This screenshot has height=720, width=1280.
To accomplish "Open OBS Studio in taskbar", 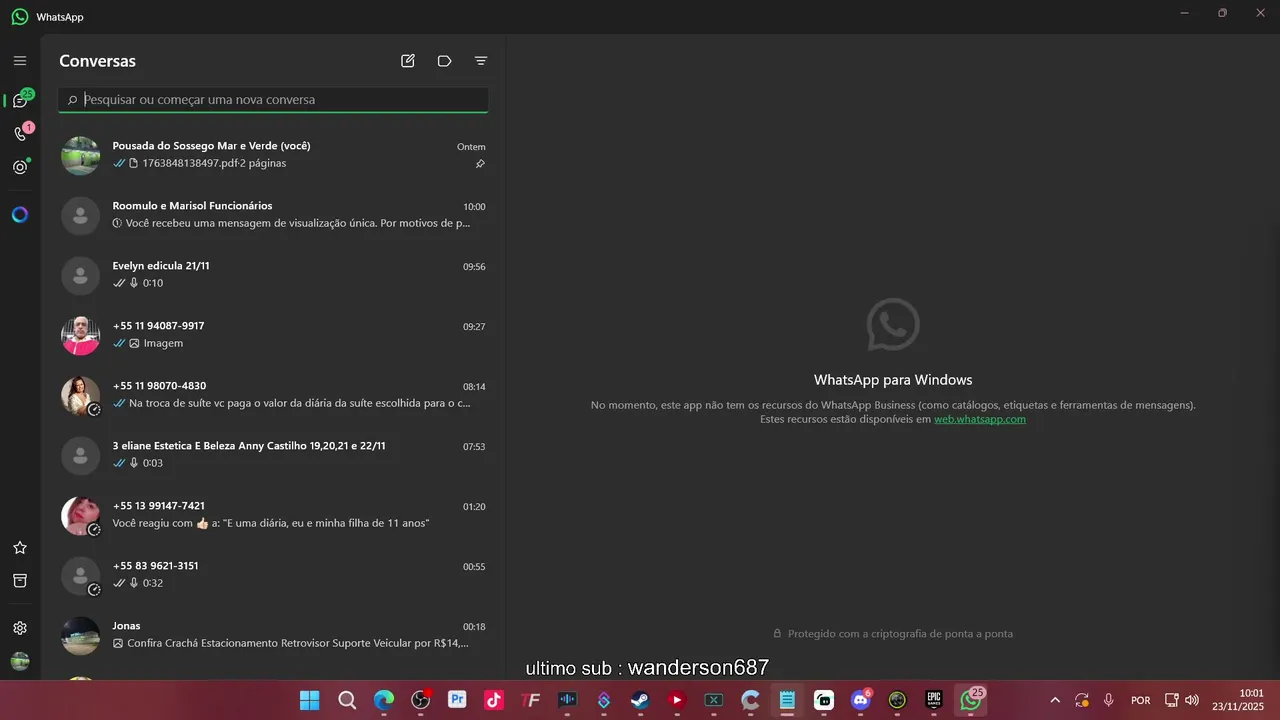I will [x=421, y=700].
